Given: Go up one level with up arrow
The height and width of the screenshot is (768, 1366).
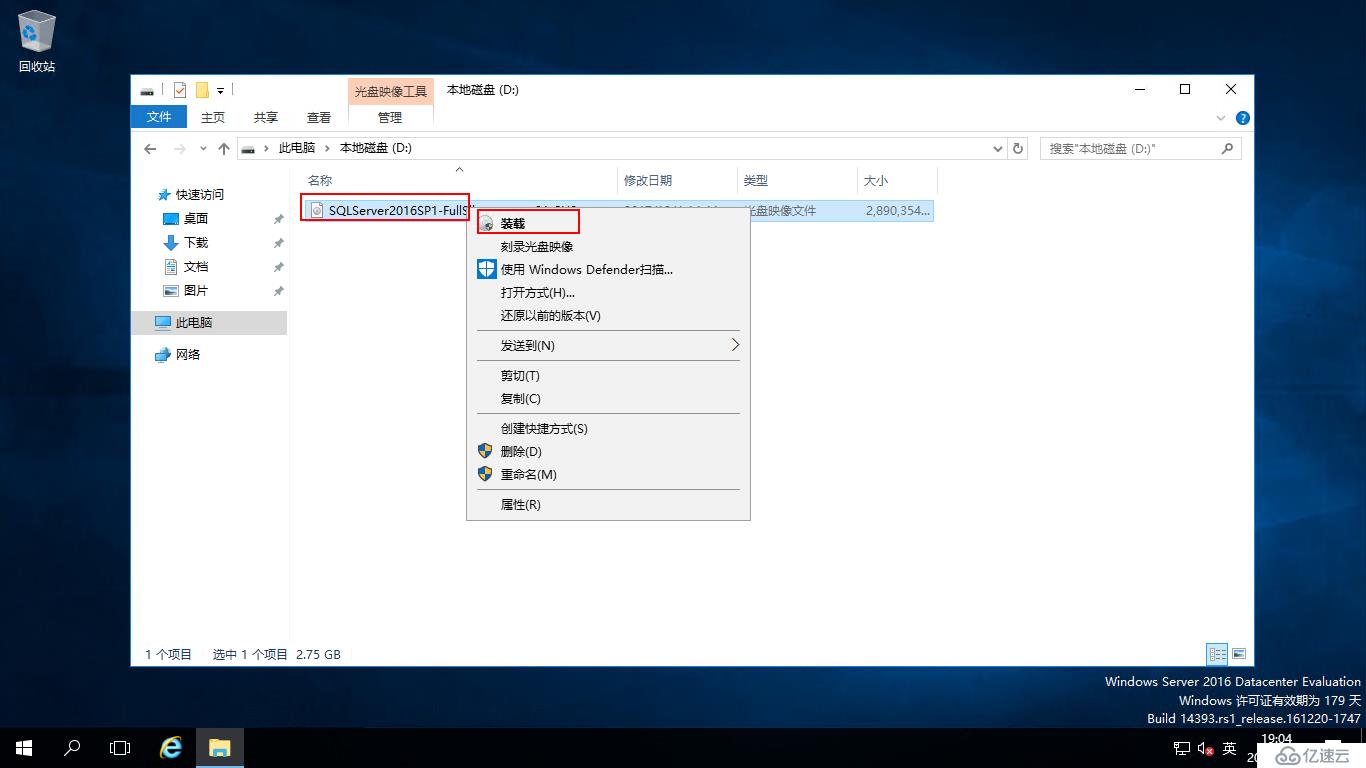Looking at the screenshot, I should tap(224, 148).
